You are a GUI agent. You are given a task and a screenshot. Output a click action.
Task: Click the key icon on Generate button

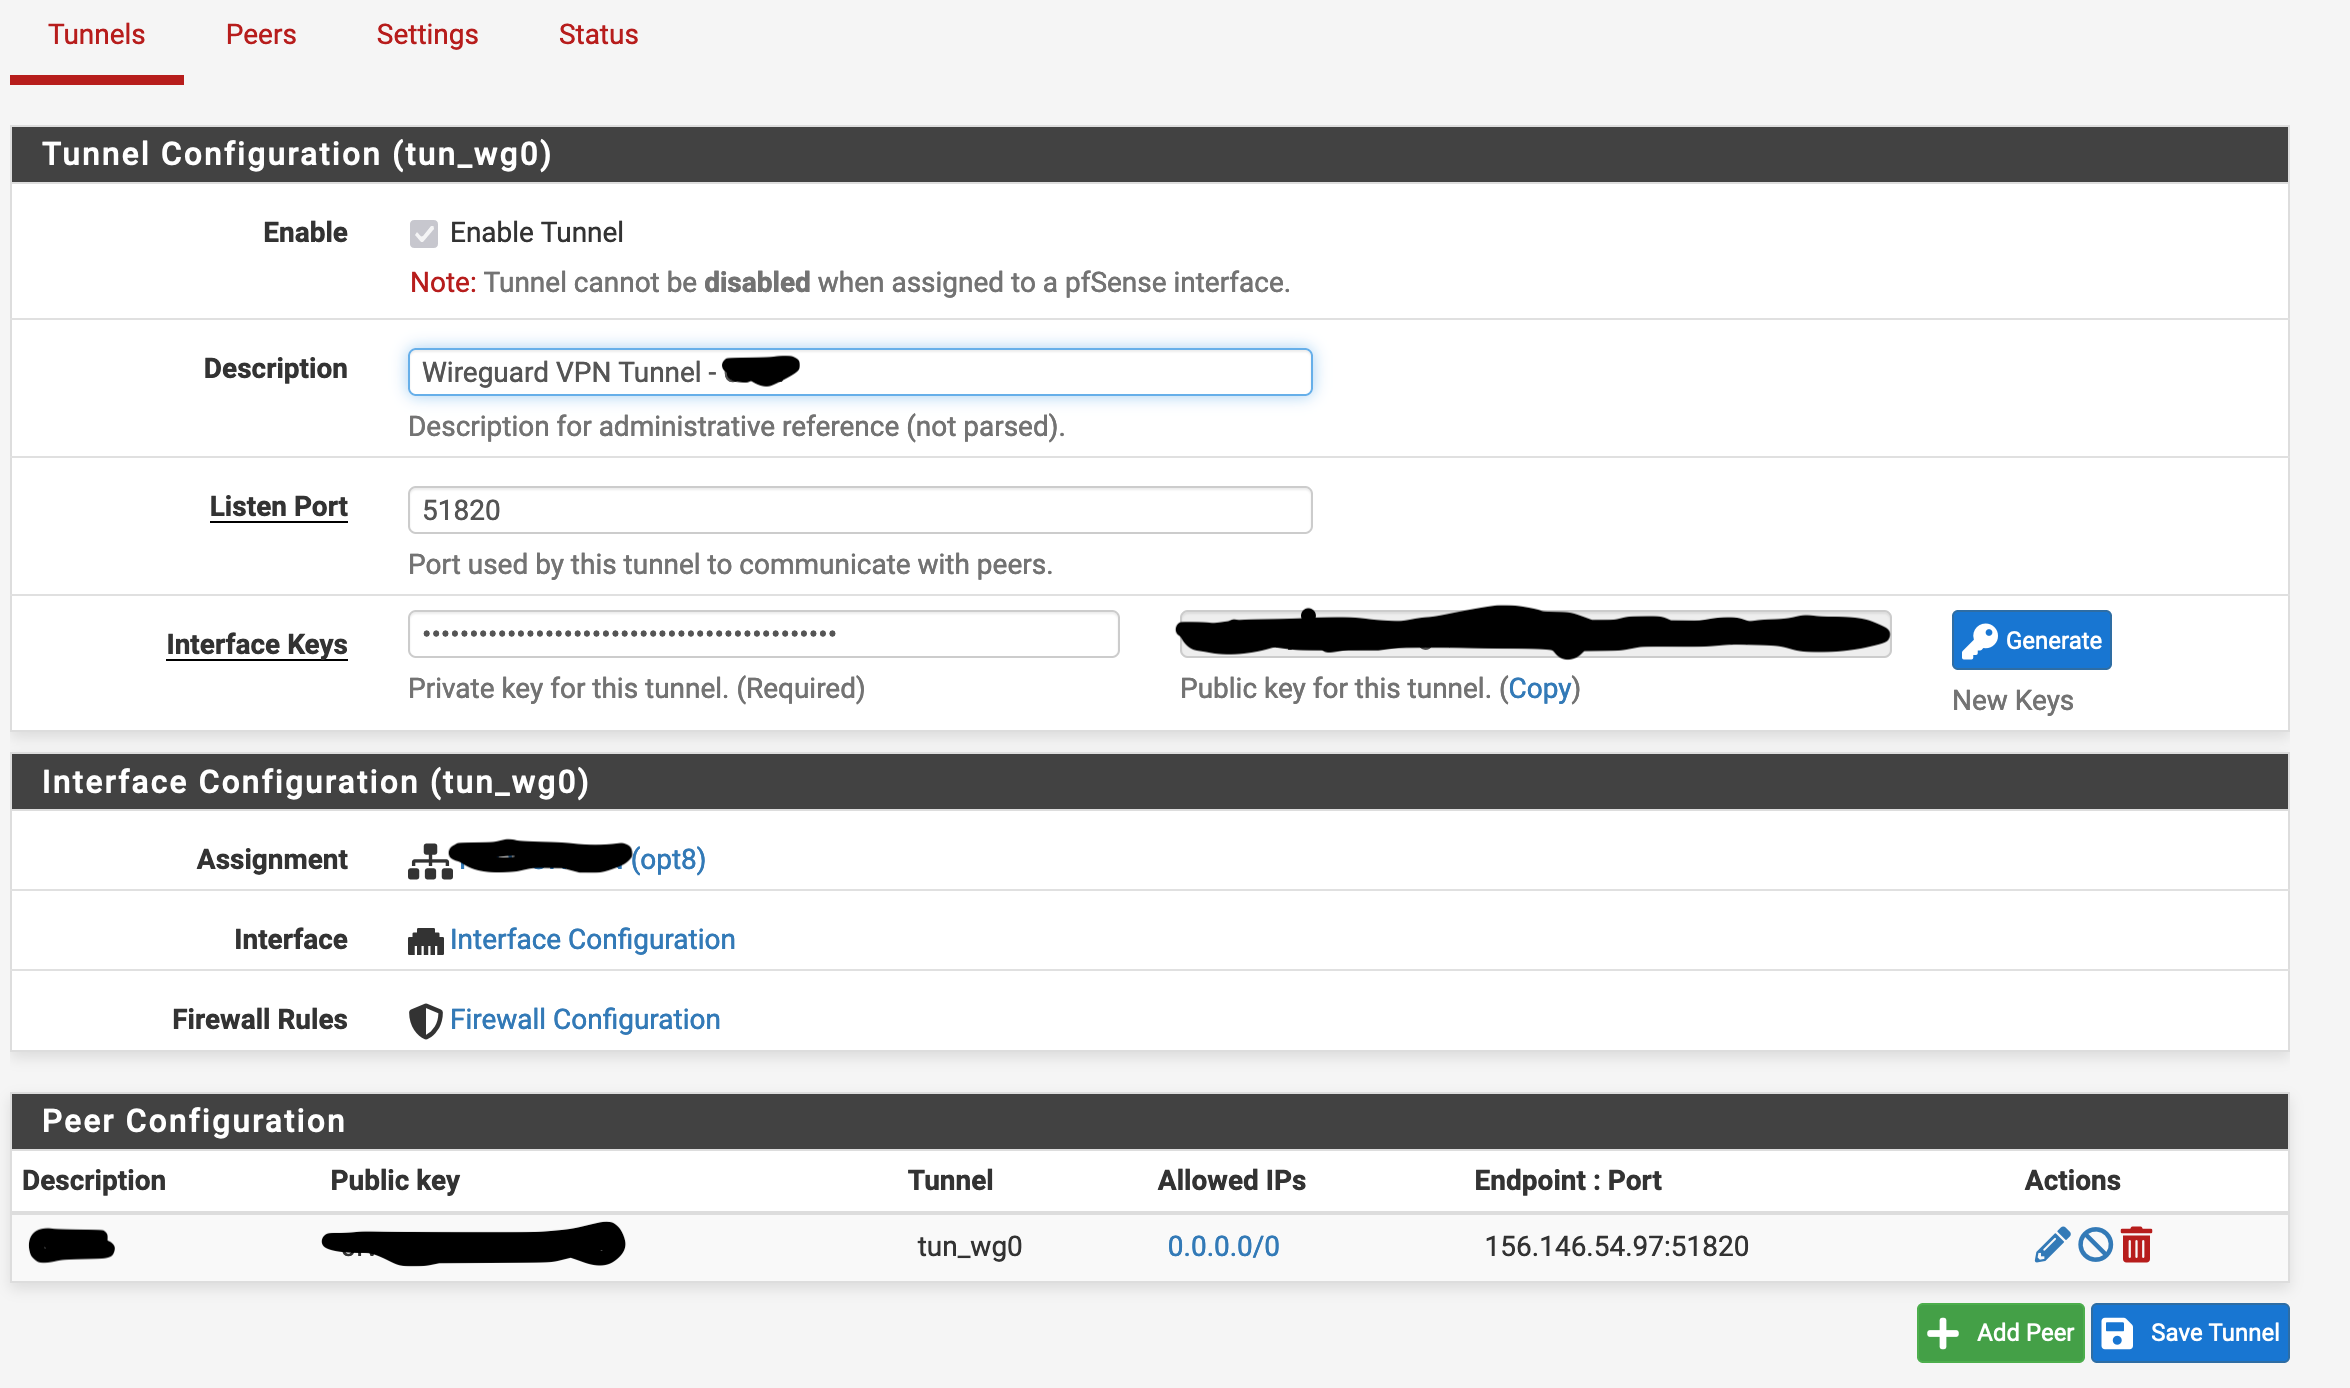(x=1979, y=641)
